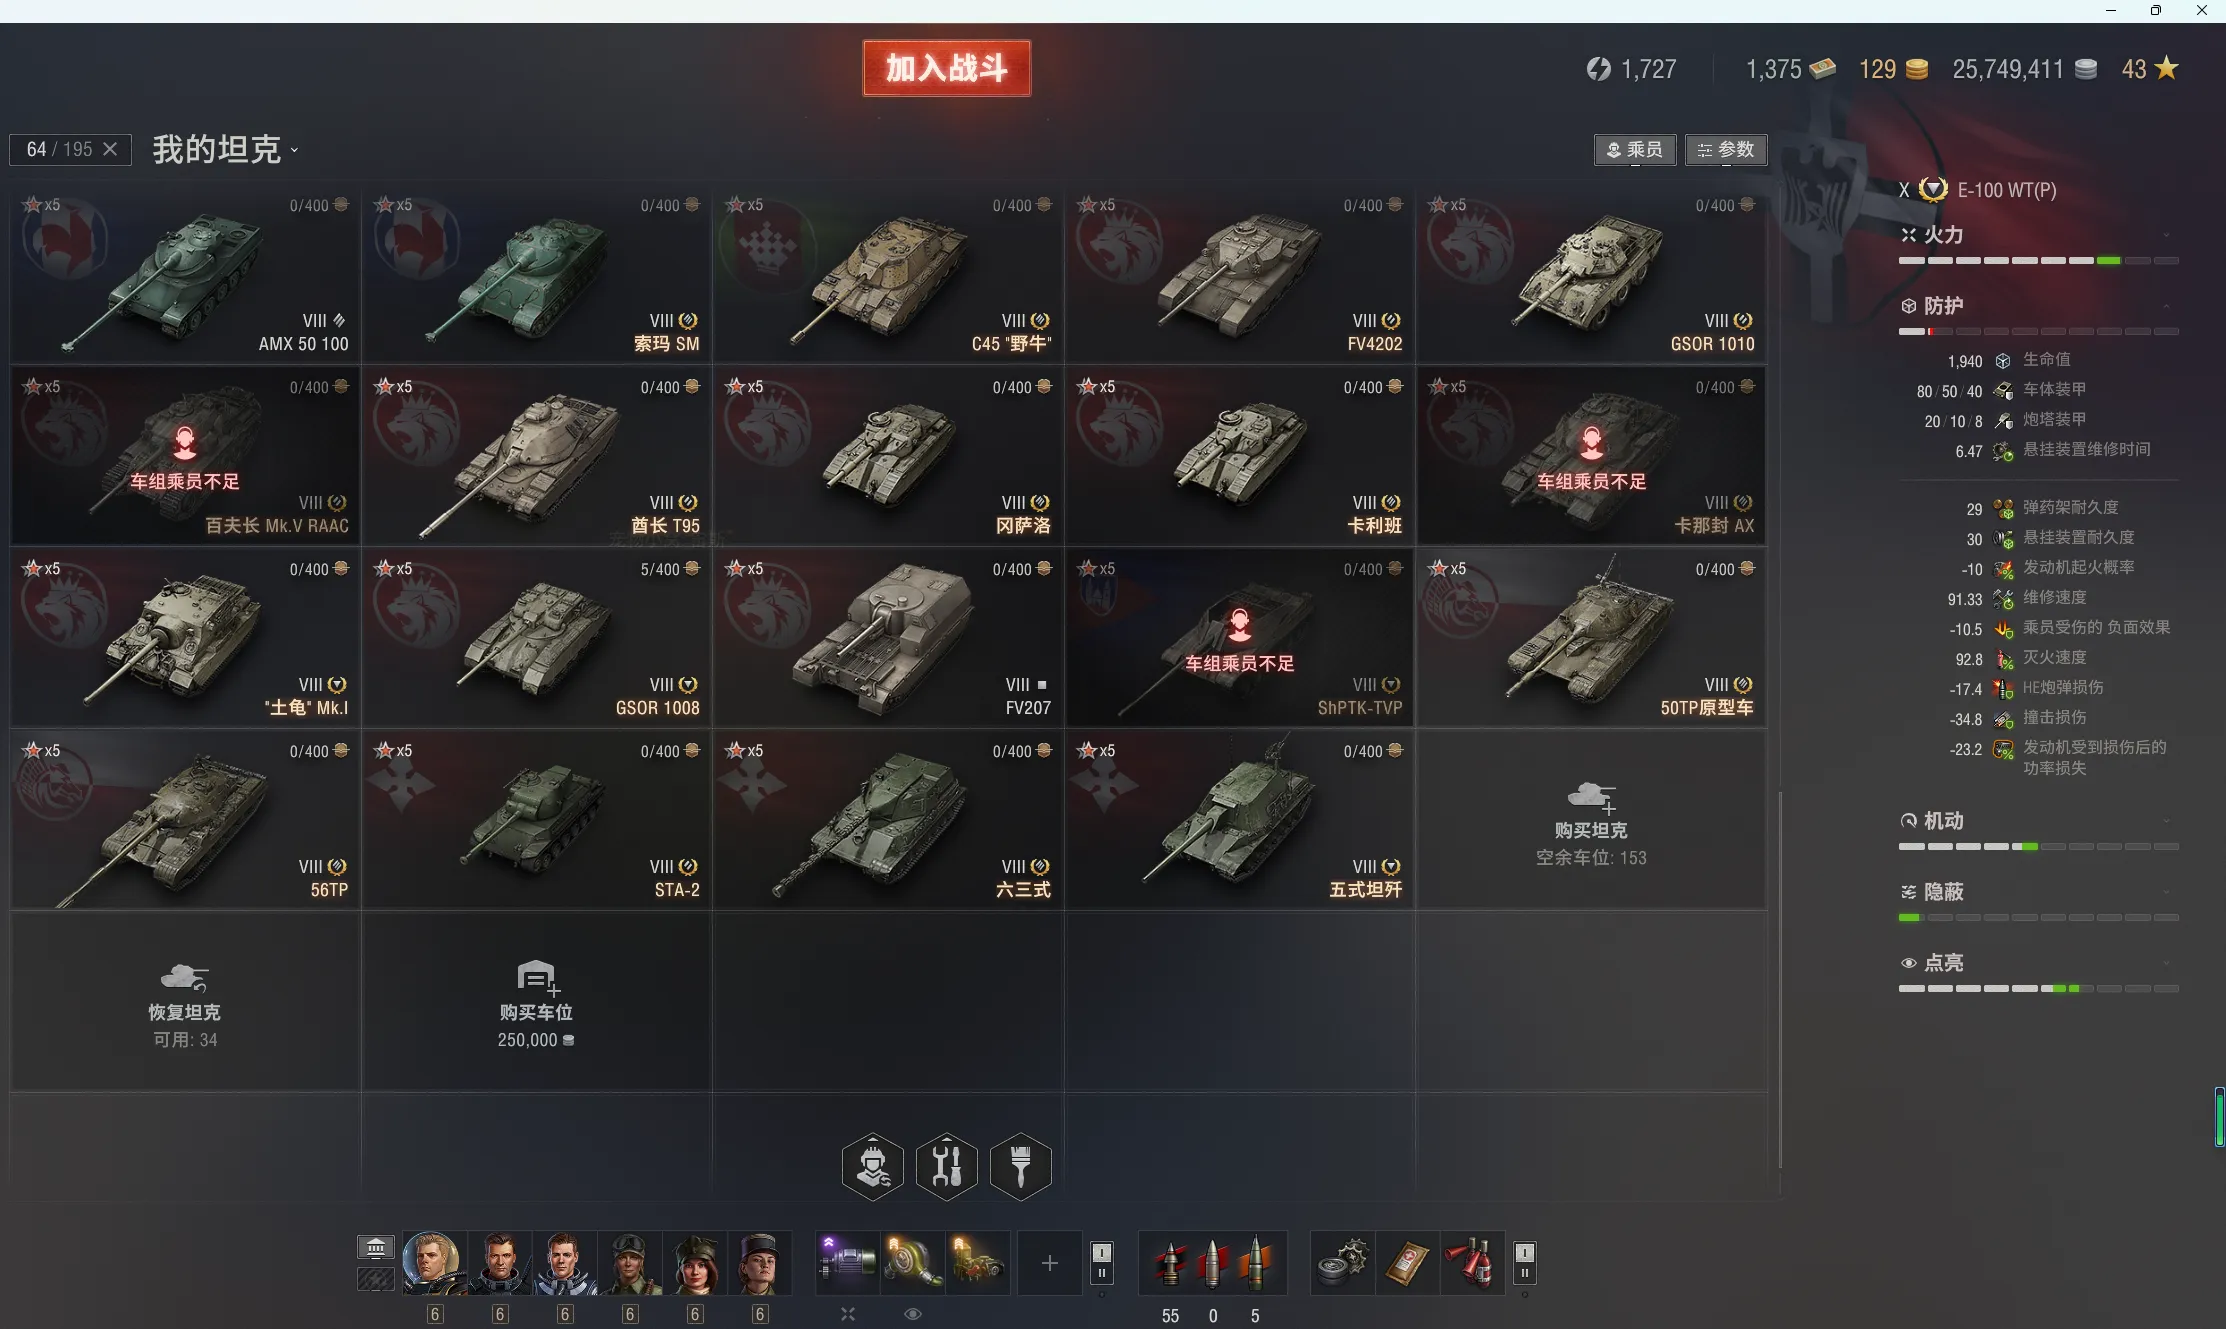Open the wrench maintenance hexagon icon

(x=946, y=1166)
